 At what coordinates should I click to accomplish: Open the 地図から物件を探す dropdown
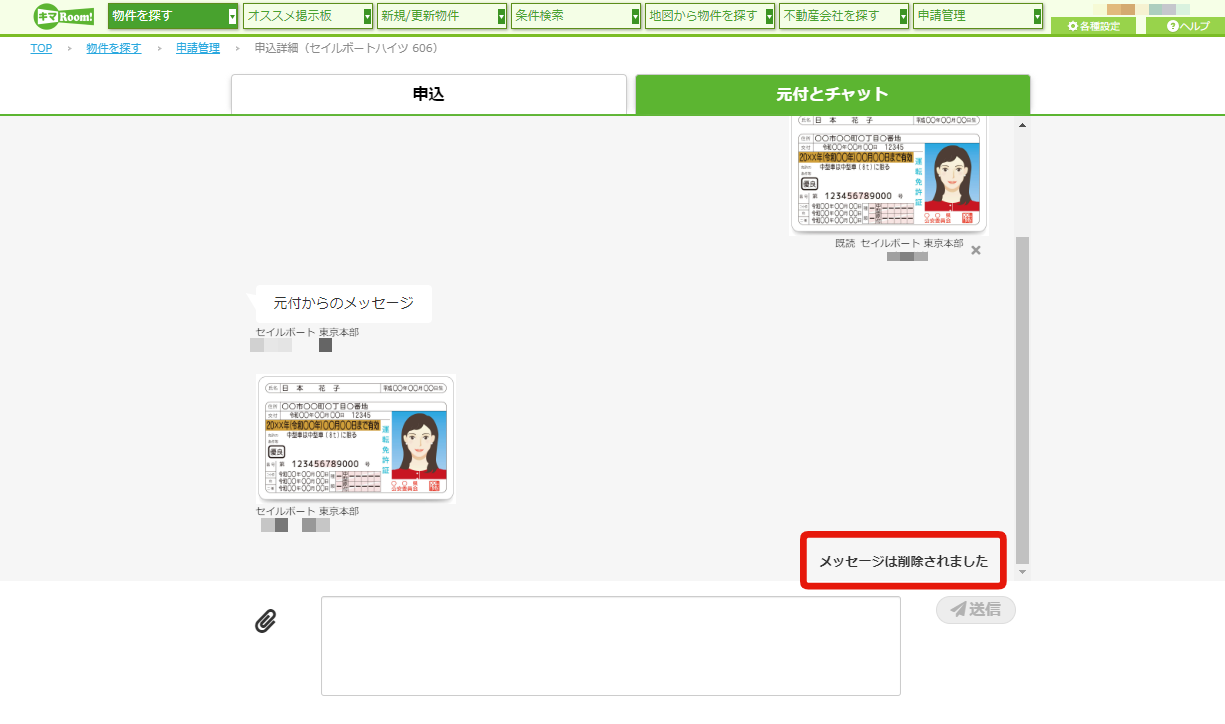(710, 16)
